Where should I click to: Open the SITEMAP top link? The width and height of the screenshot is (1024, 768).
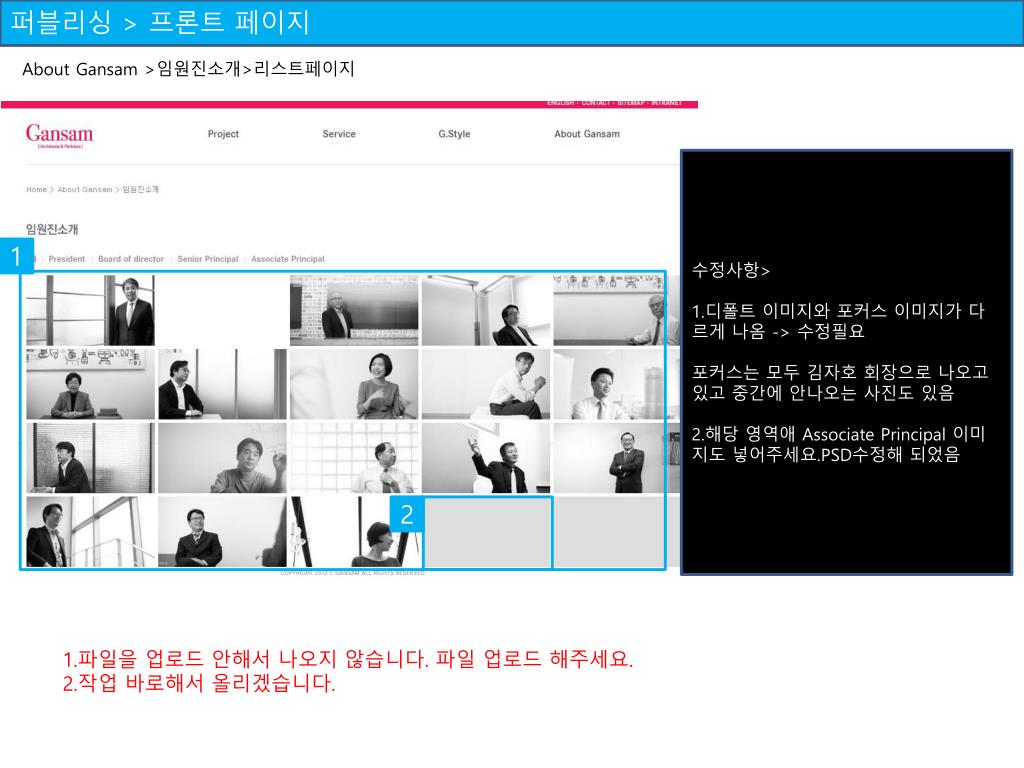631,103
